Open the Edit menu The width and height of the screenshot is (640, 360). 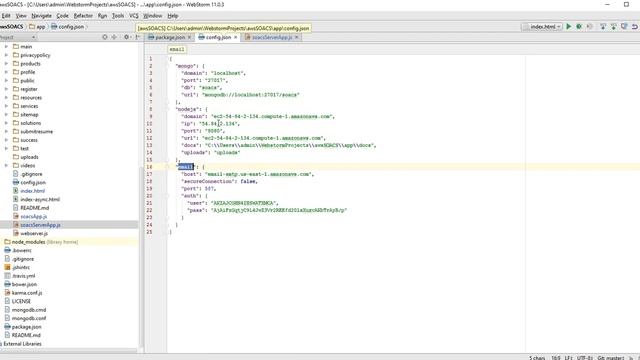coord(6,16)
